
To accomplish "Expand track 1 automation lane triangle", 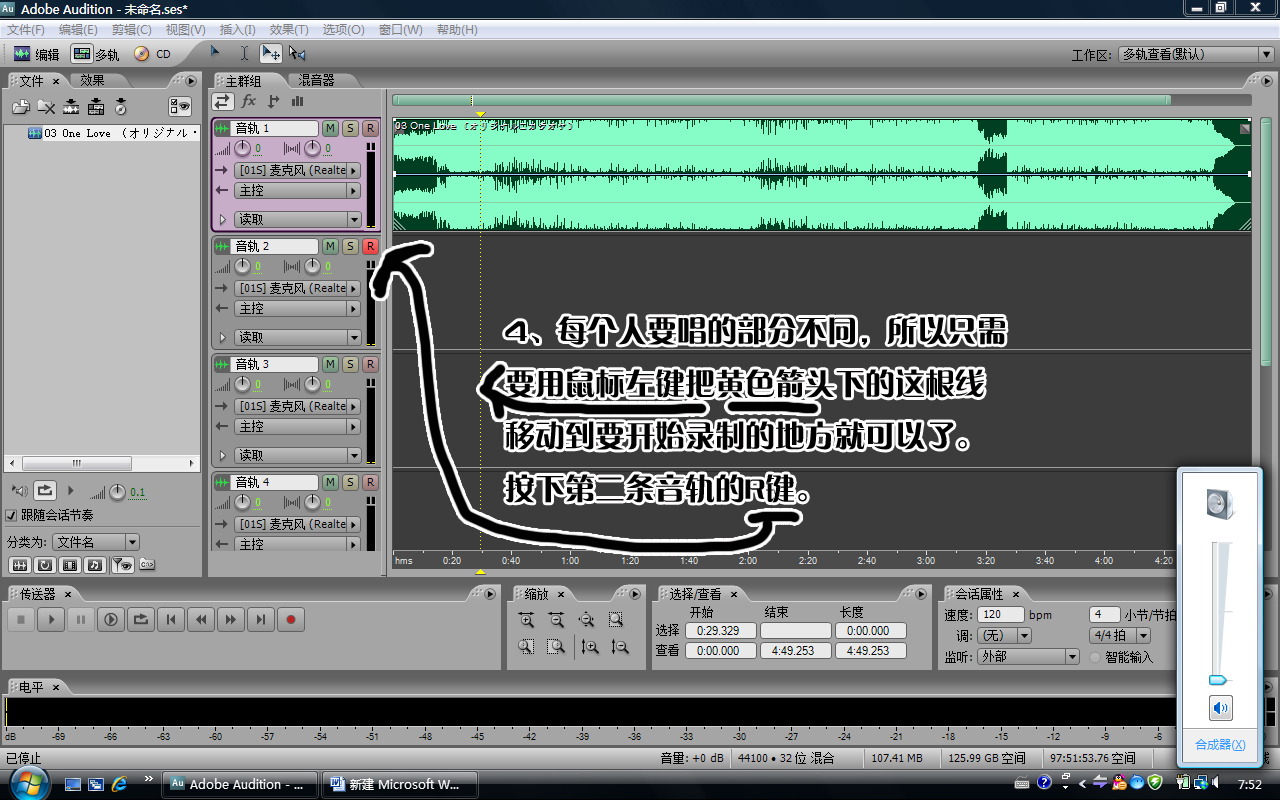I will [222, 220].
